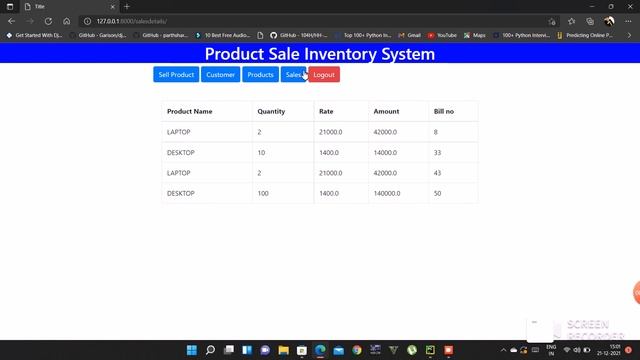The image size is (640, 360).
Task: Open the GitHub - 104H/HH bookmark
Action: tap(299, 36)
